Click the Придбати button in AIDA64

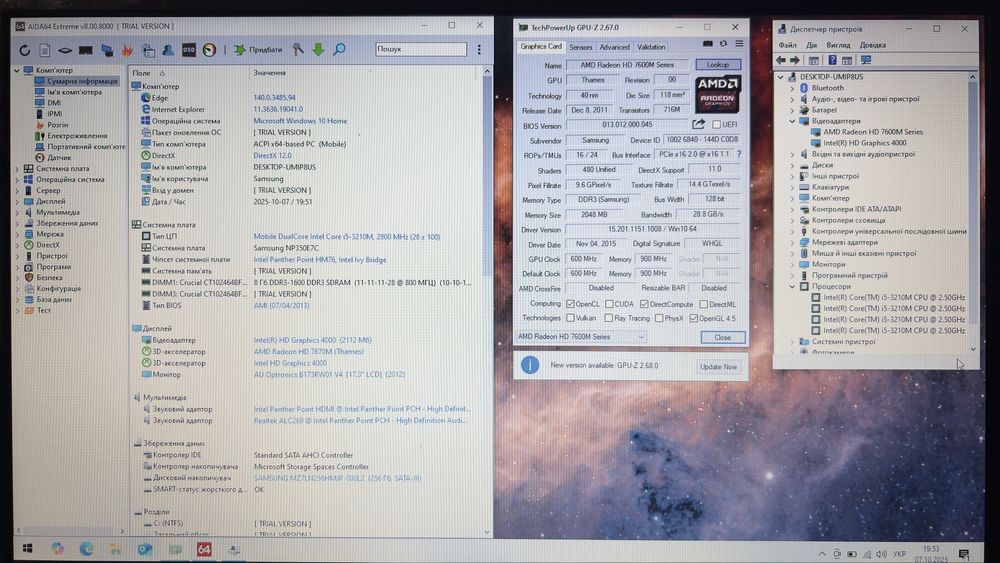[x=258, y=49]
